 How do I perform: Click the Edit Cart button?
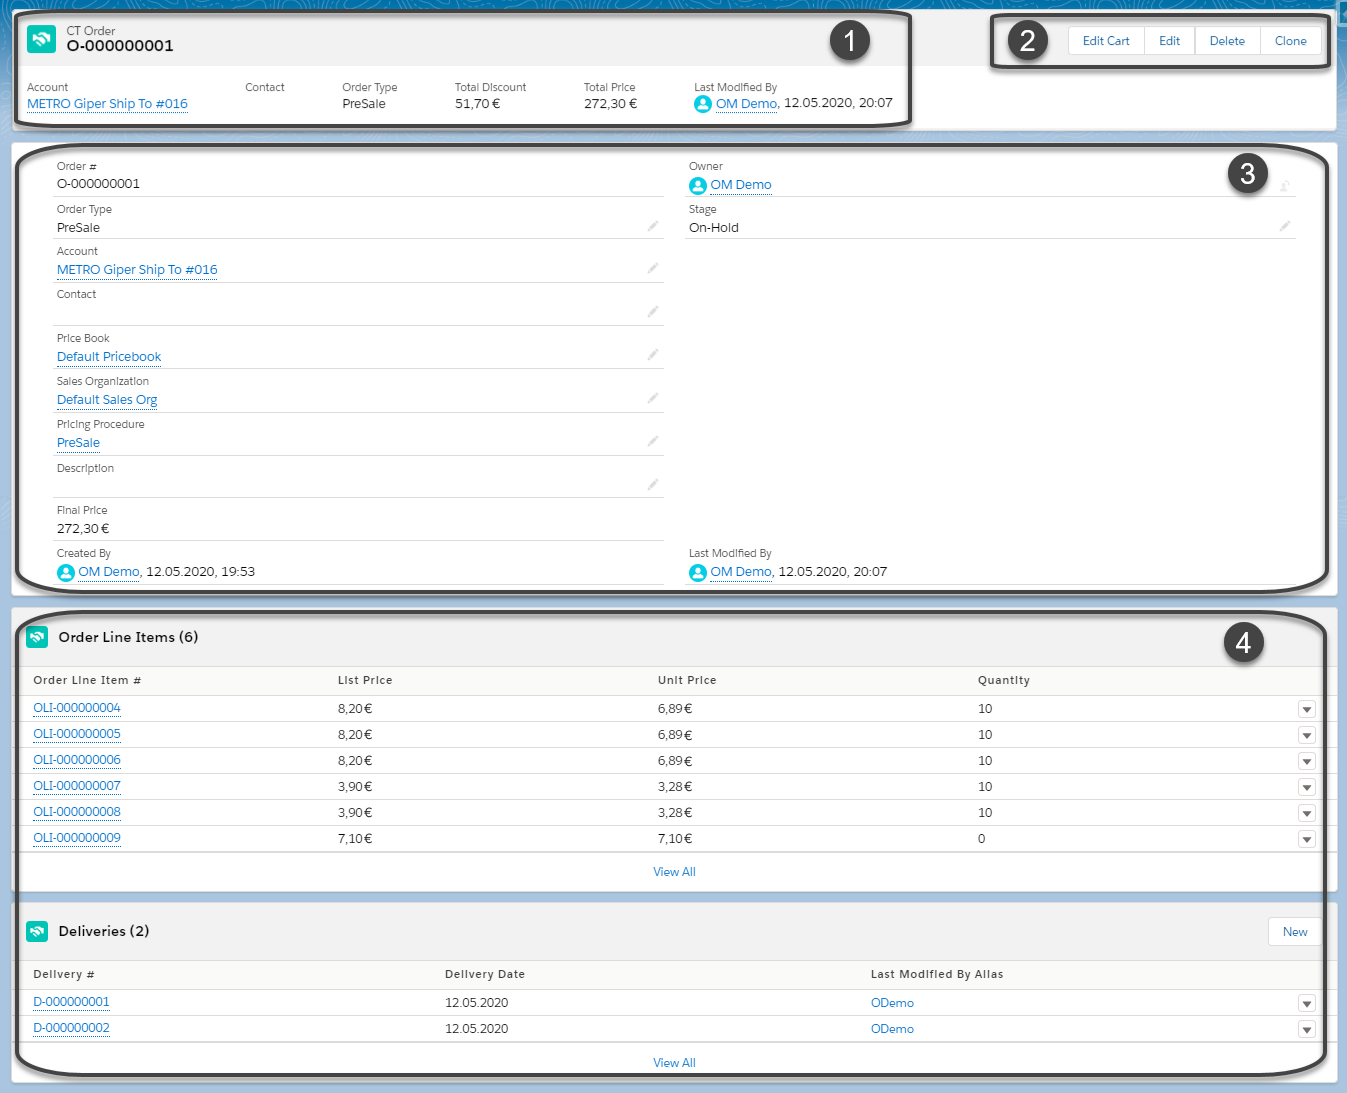(x=1105, y=41)
